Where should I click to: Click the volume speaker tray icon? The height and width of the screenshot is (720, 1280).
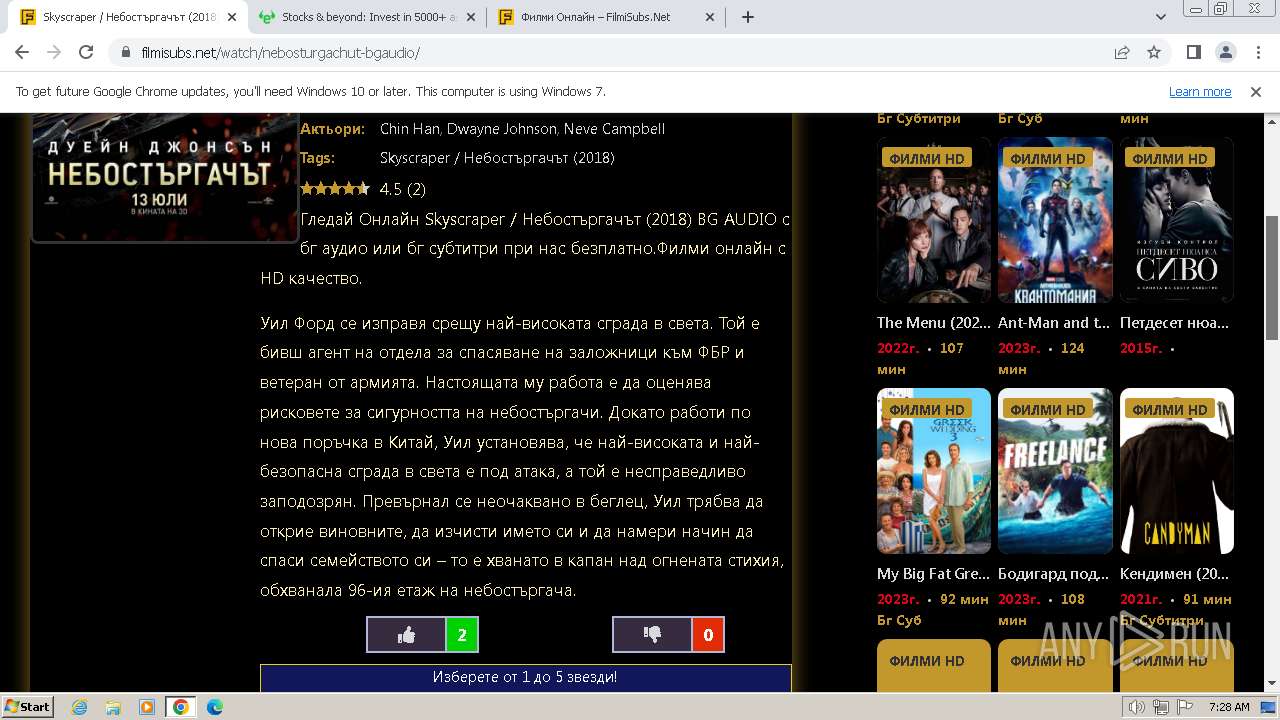coord(1137,707)
